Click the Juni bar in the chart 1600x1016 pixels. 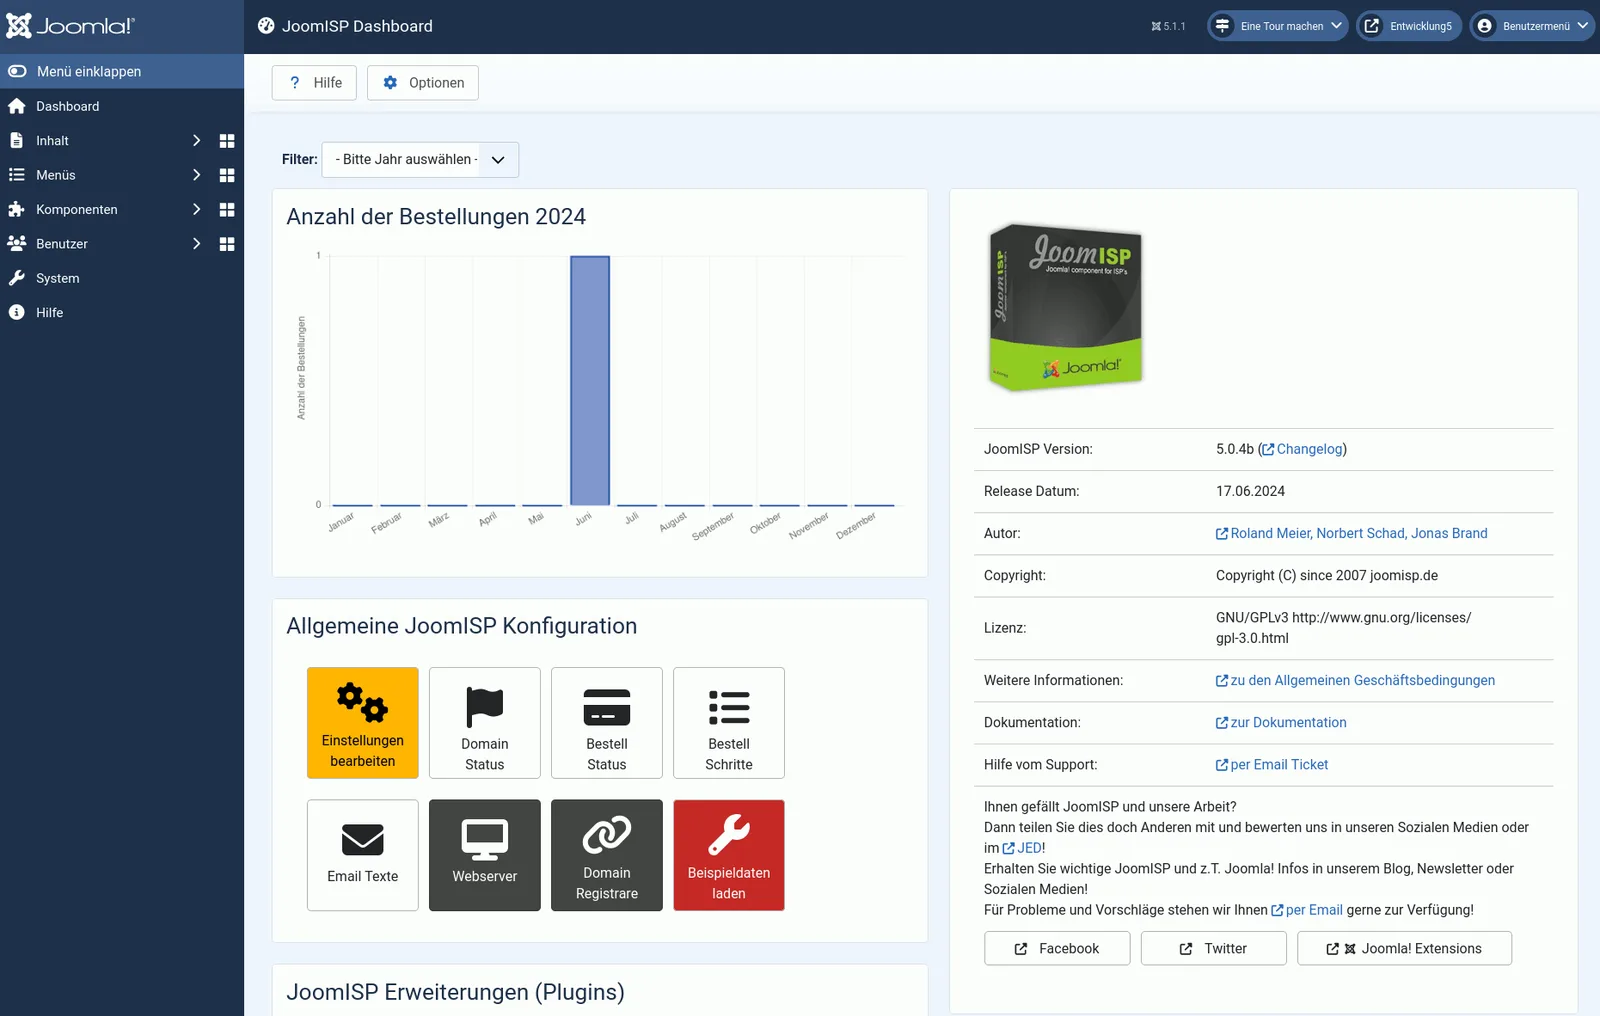coord(590,381)
